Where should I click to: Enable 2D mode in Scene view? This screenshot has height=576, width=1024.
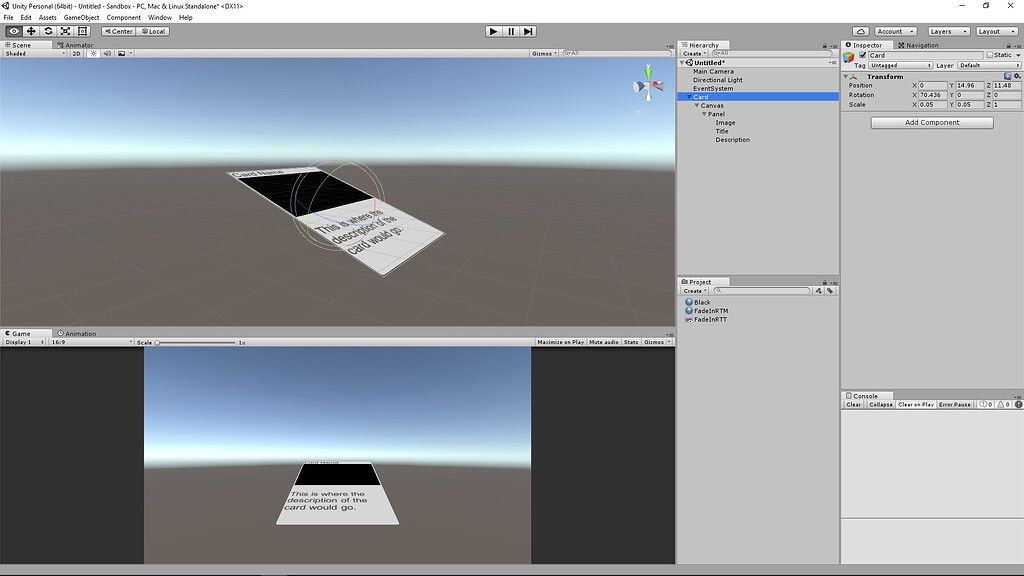(x=76, y=53)
